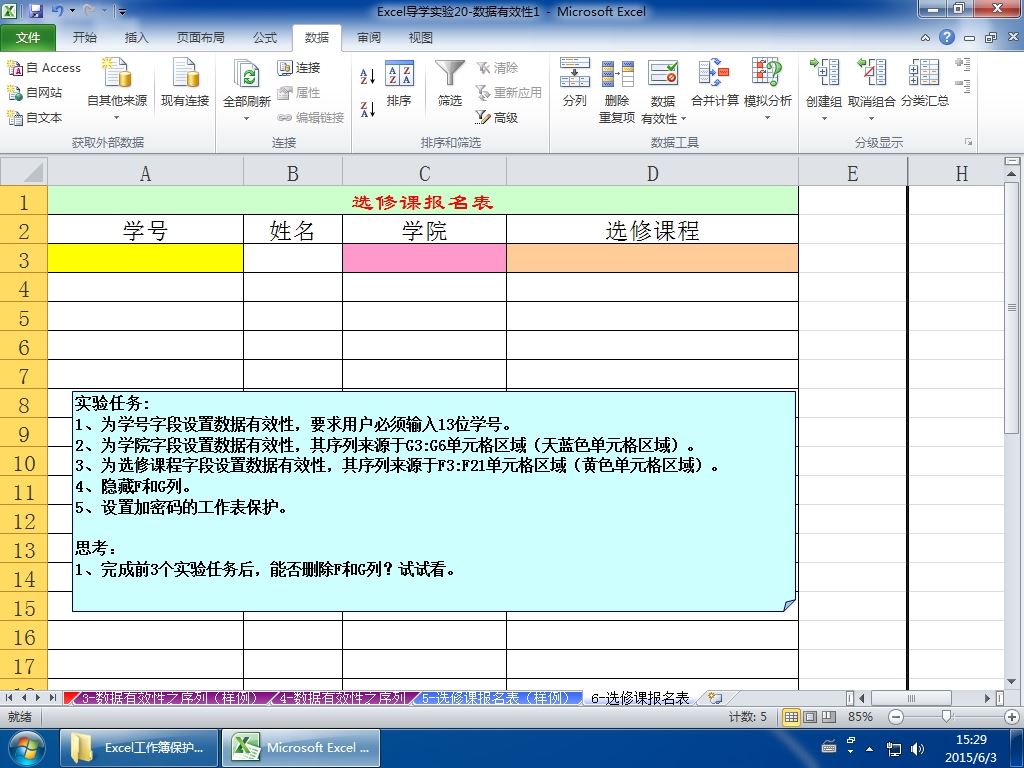Screen dimensions: 1024x768
Task: Select pink cell C3
Action: (x=424, y=258)
